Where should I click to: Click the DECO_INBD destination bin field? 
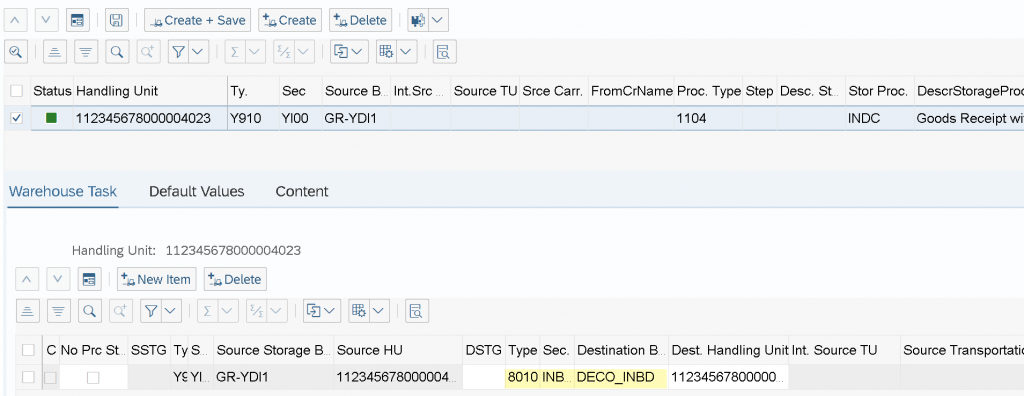click(x=621, y=377)
